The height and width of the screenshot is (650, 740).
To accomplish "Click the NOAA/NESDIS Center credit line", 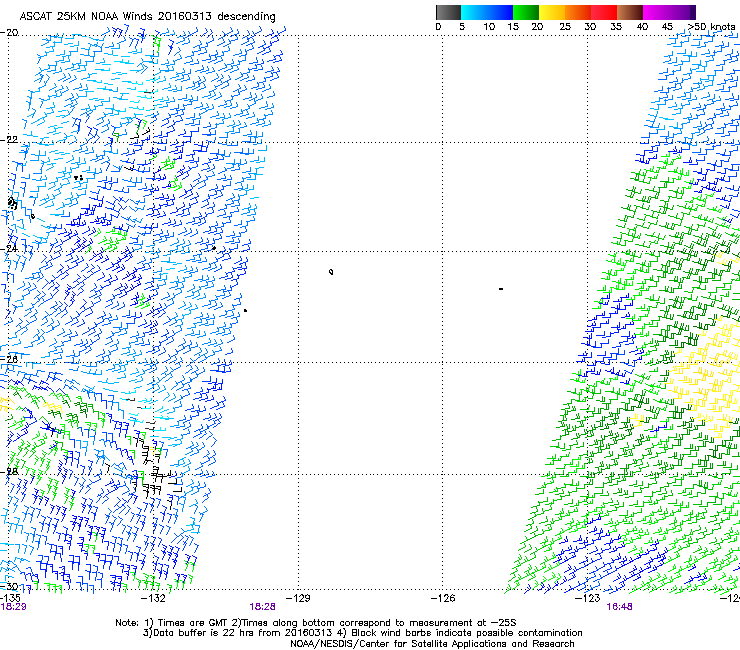I will point(432,644).
